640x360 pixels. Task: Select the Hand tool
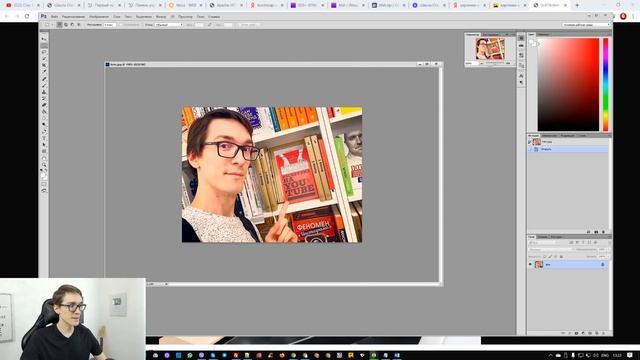click(x=44, y=158)
